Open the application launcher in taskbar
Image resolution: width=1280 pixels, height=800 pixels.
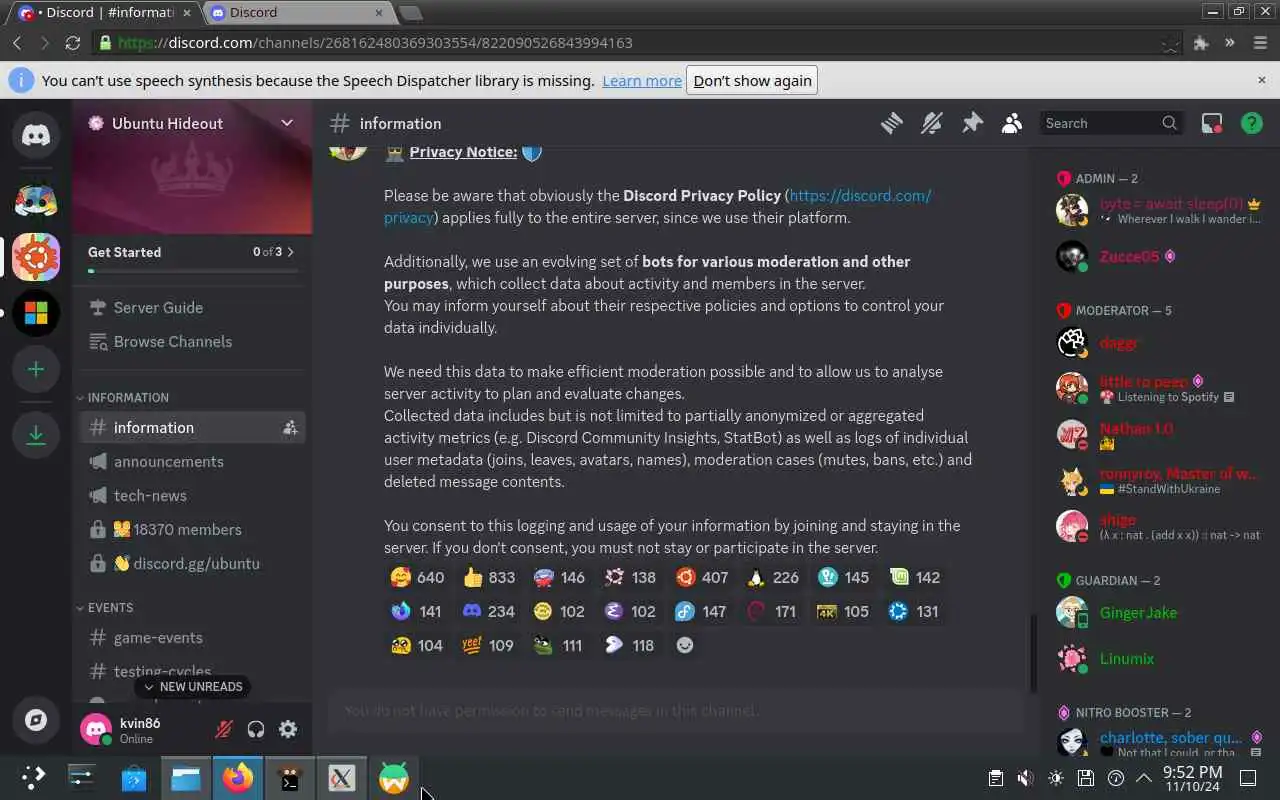tap(33, 778)
